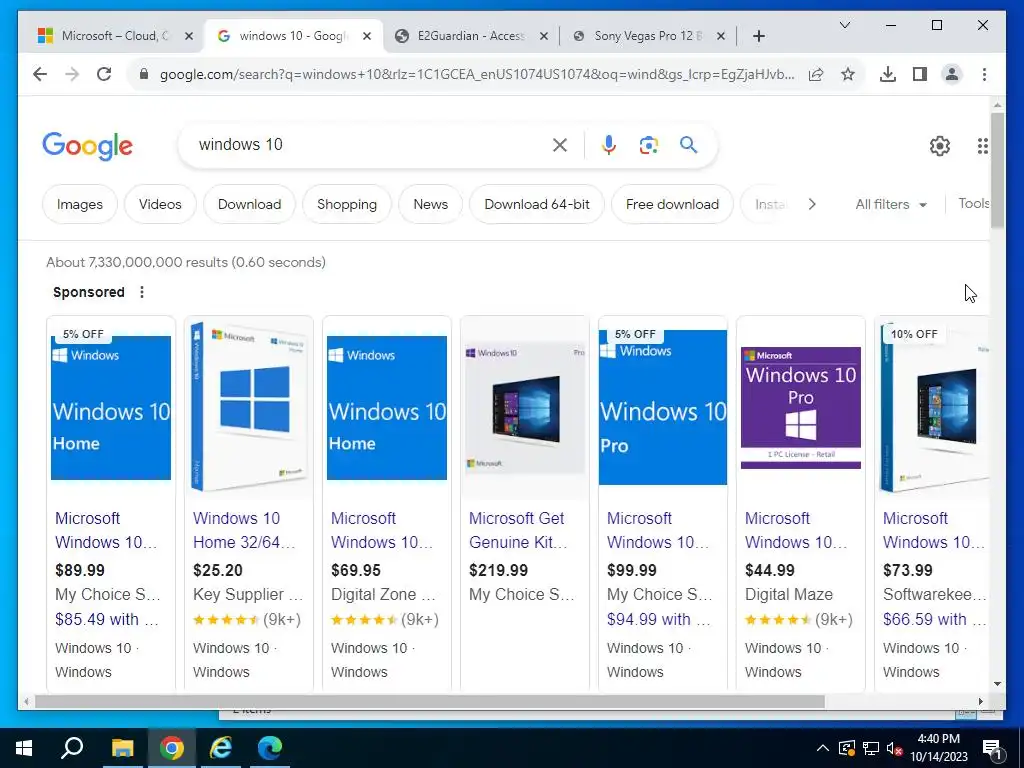The width and height of the screenshot is (1024, 768).
Task: Switch to the Sony Vegas Pro 12 tab
Action: [x=647, y=36]
